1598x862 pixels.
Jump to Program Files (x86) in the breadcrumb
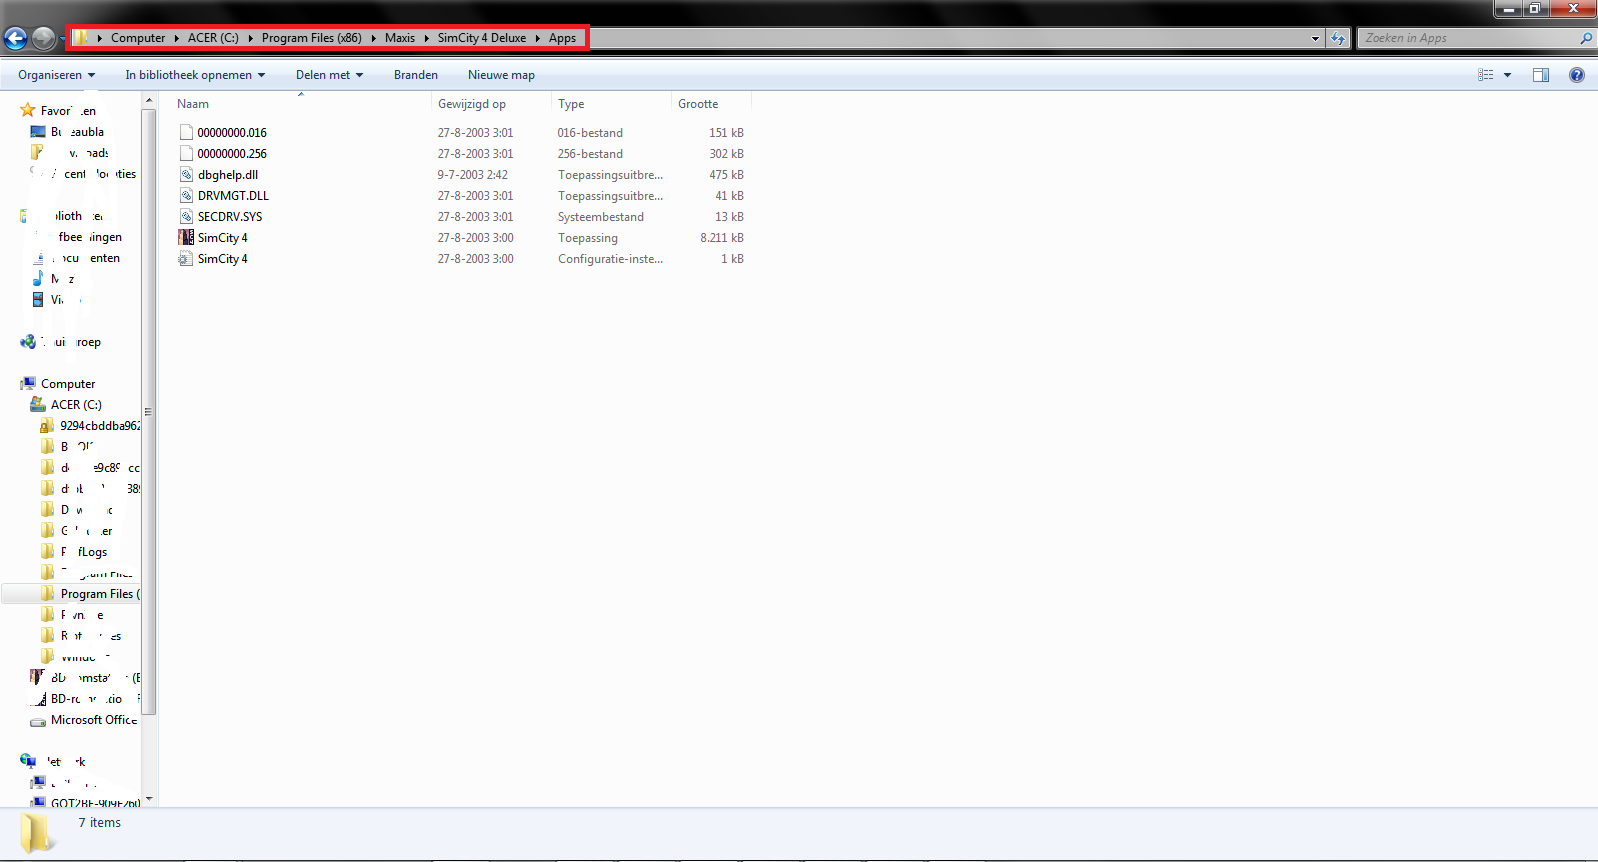coord(312,38)
